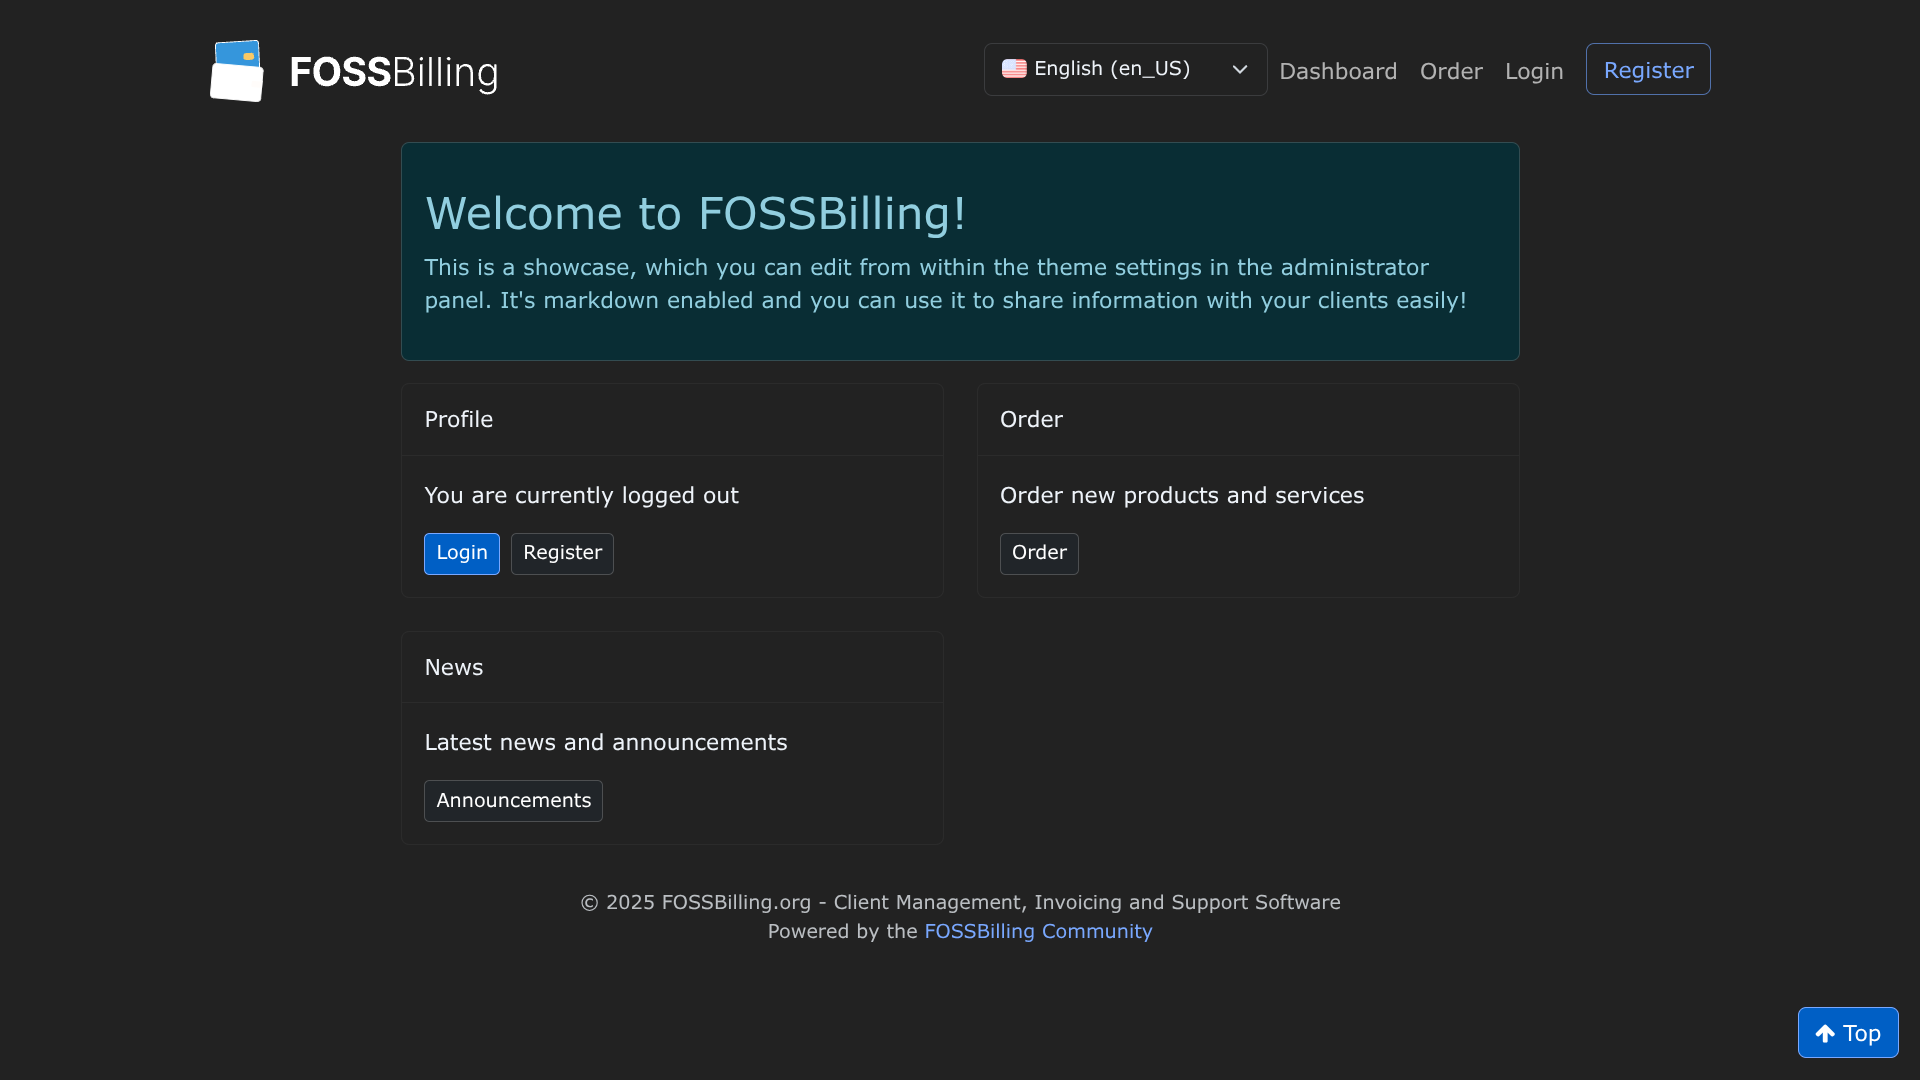
Task: Open Login in the top navigation
Action: pyautogui.click(x=1534, y=71)
